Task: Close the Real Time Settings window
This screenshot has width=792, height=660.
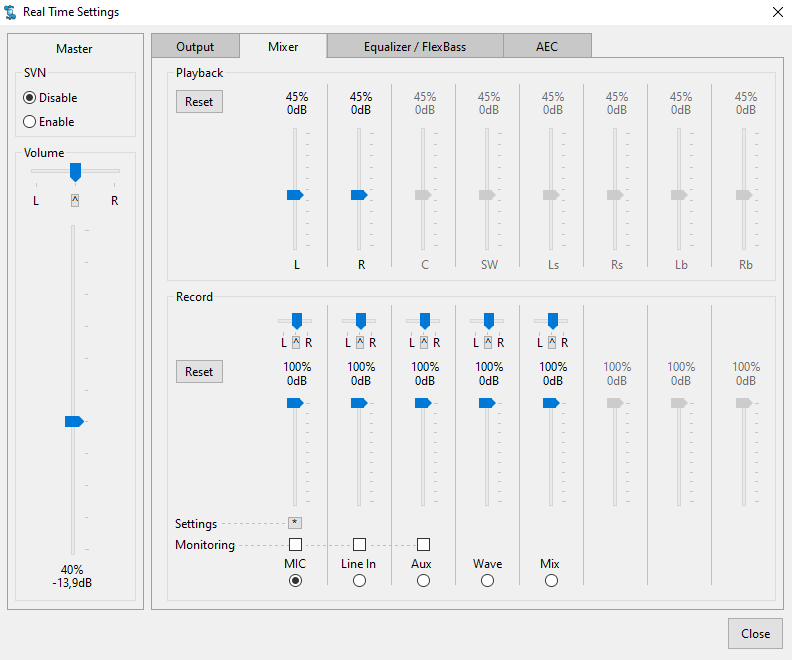Action: 778,12
